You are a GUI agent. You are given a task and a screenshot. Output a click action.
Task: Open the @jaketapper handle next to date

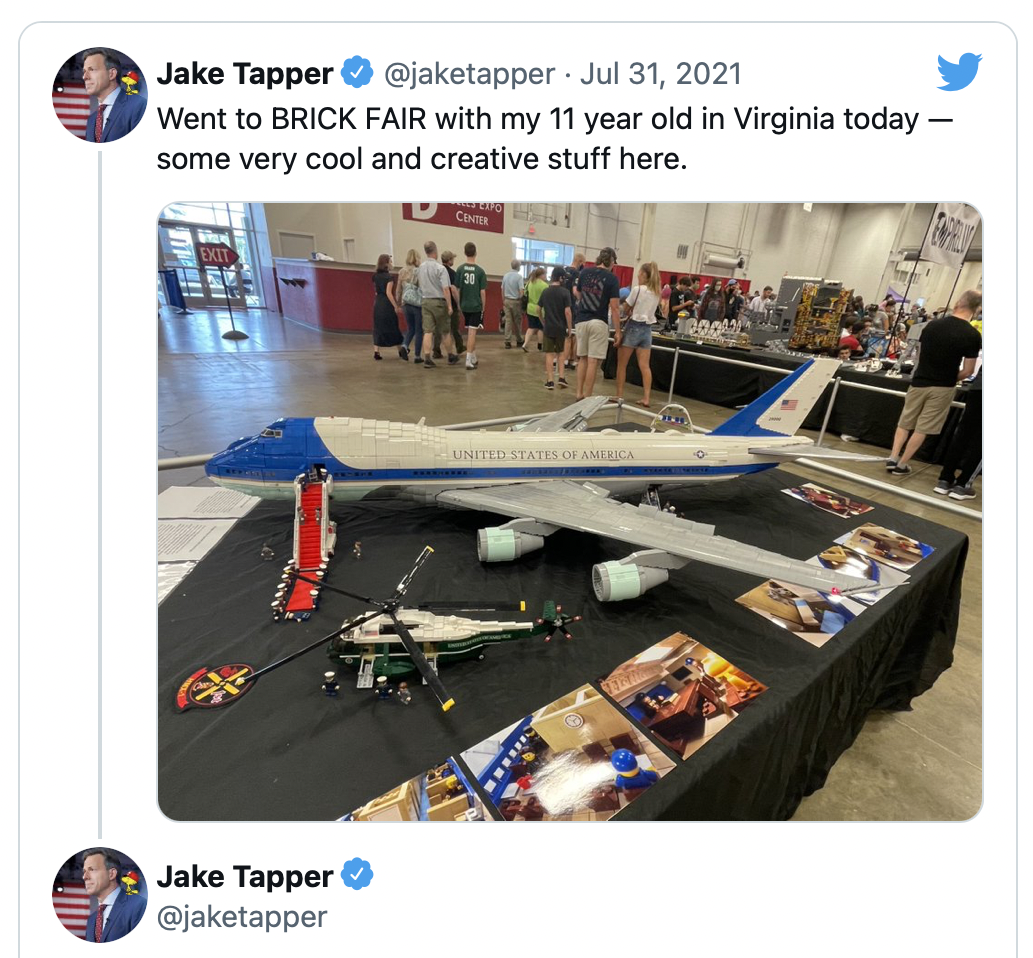[x=469, y=74]
